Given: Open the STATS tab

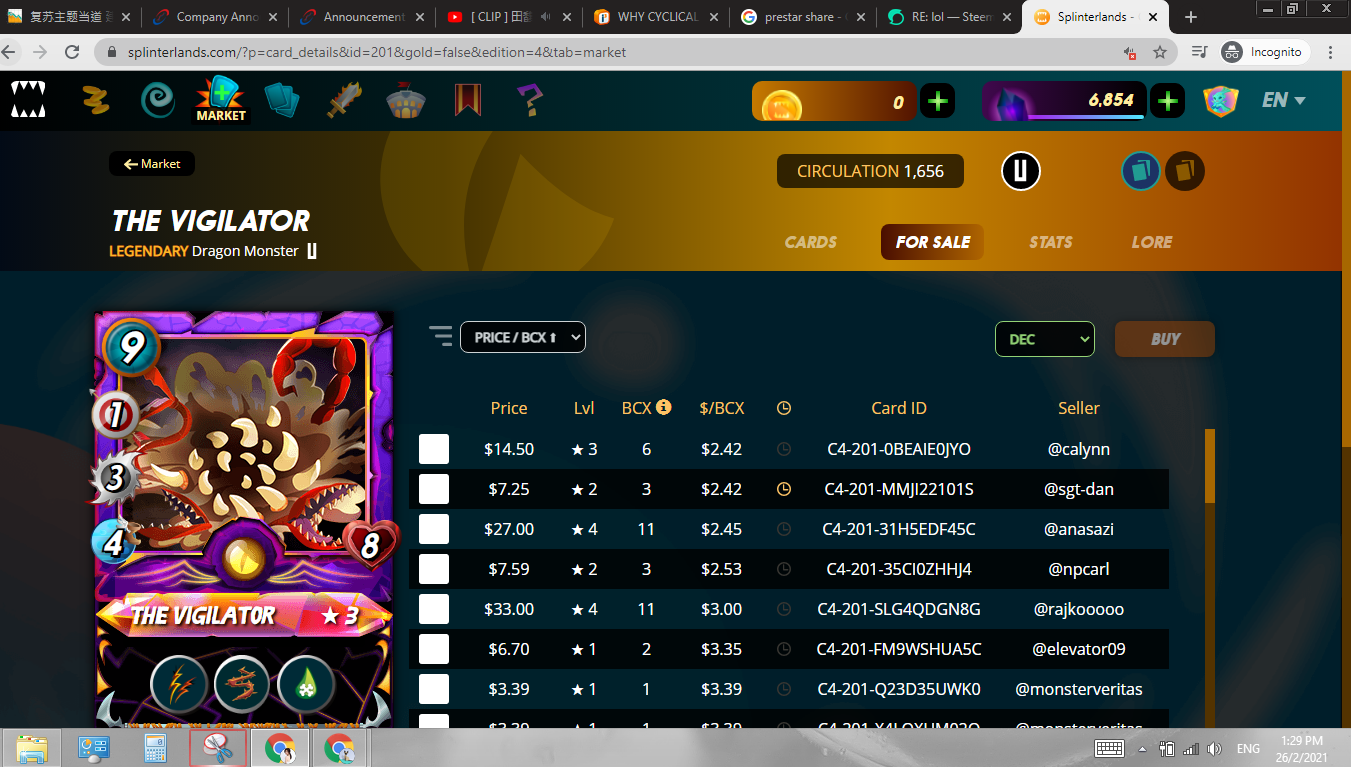Looking at the screenshot, I should [x=1051, y=242].
